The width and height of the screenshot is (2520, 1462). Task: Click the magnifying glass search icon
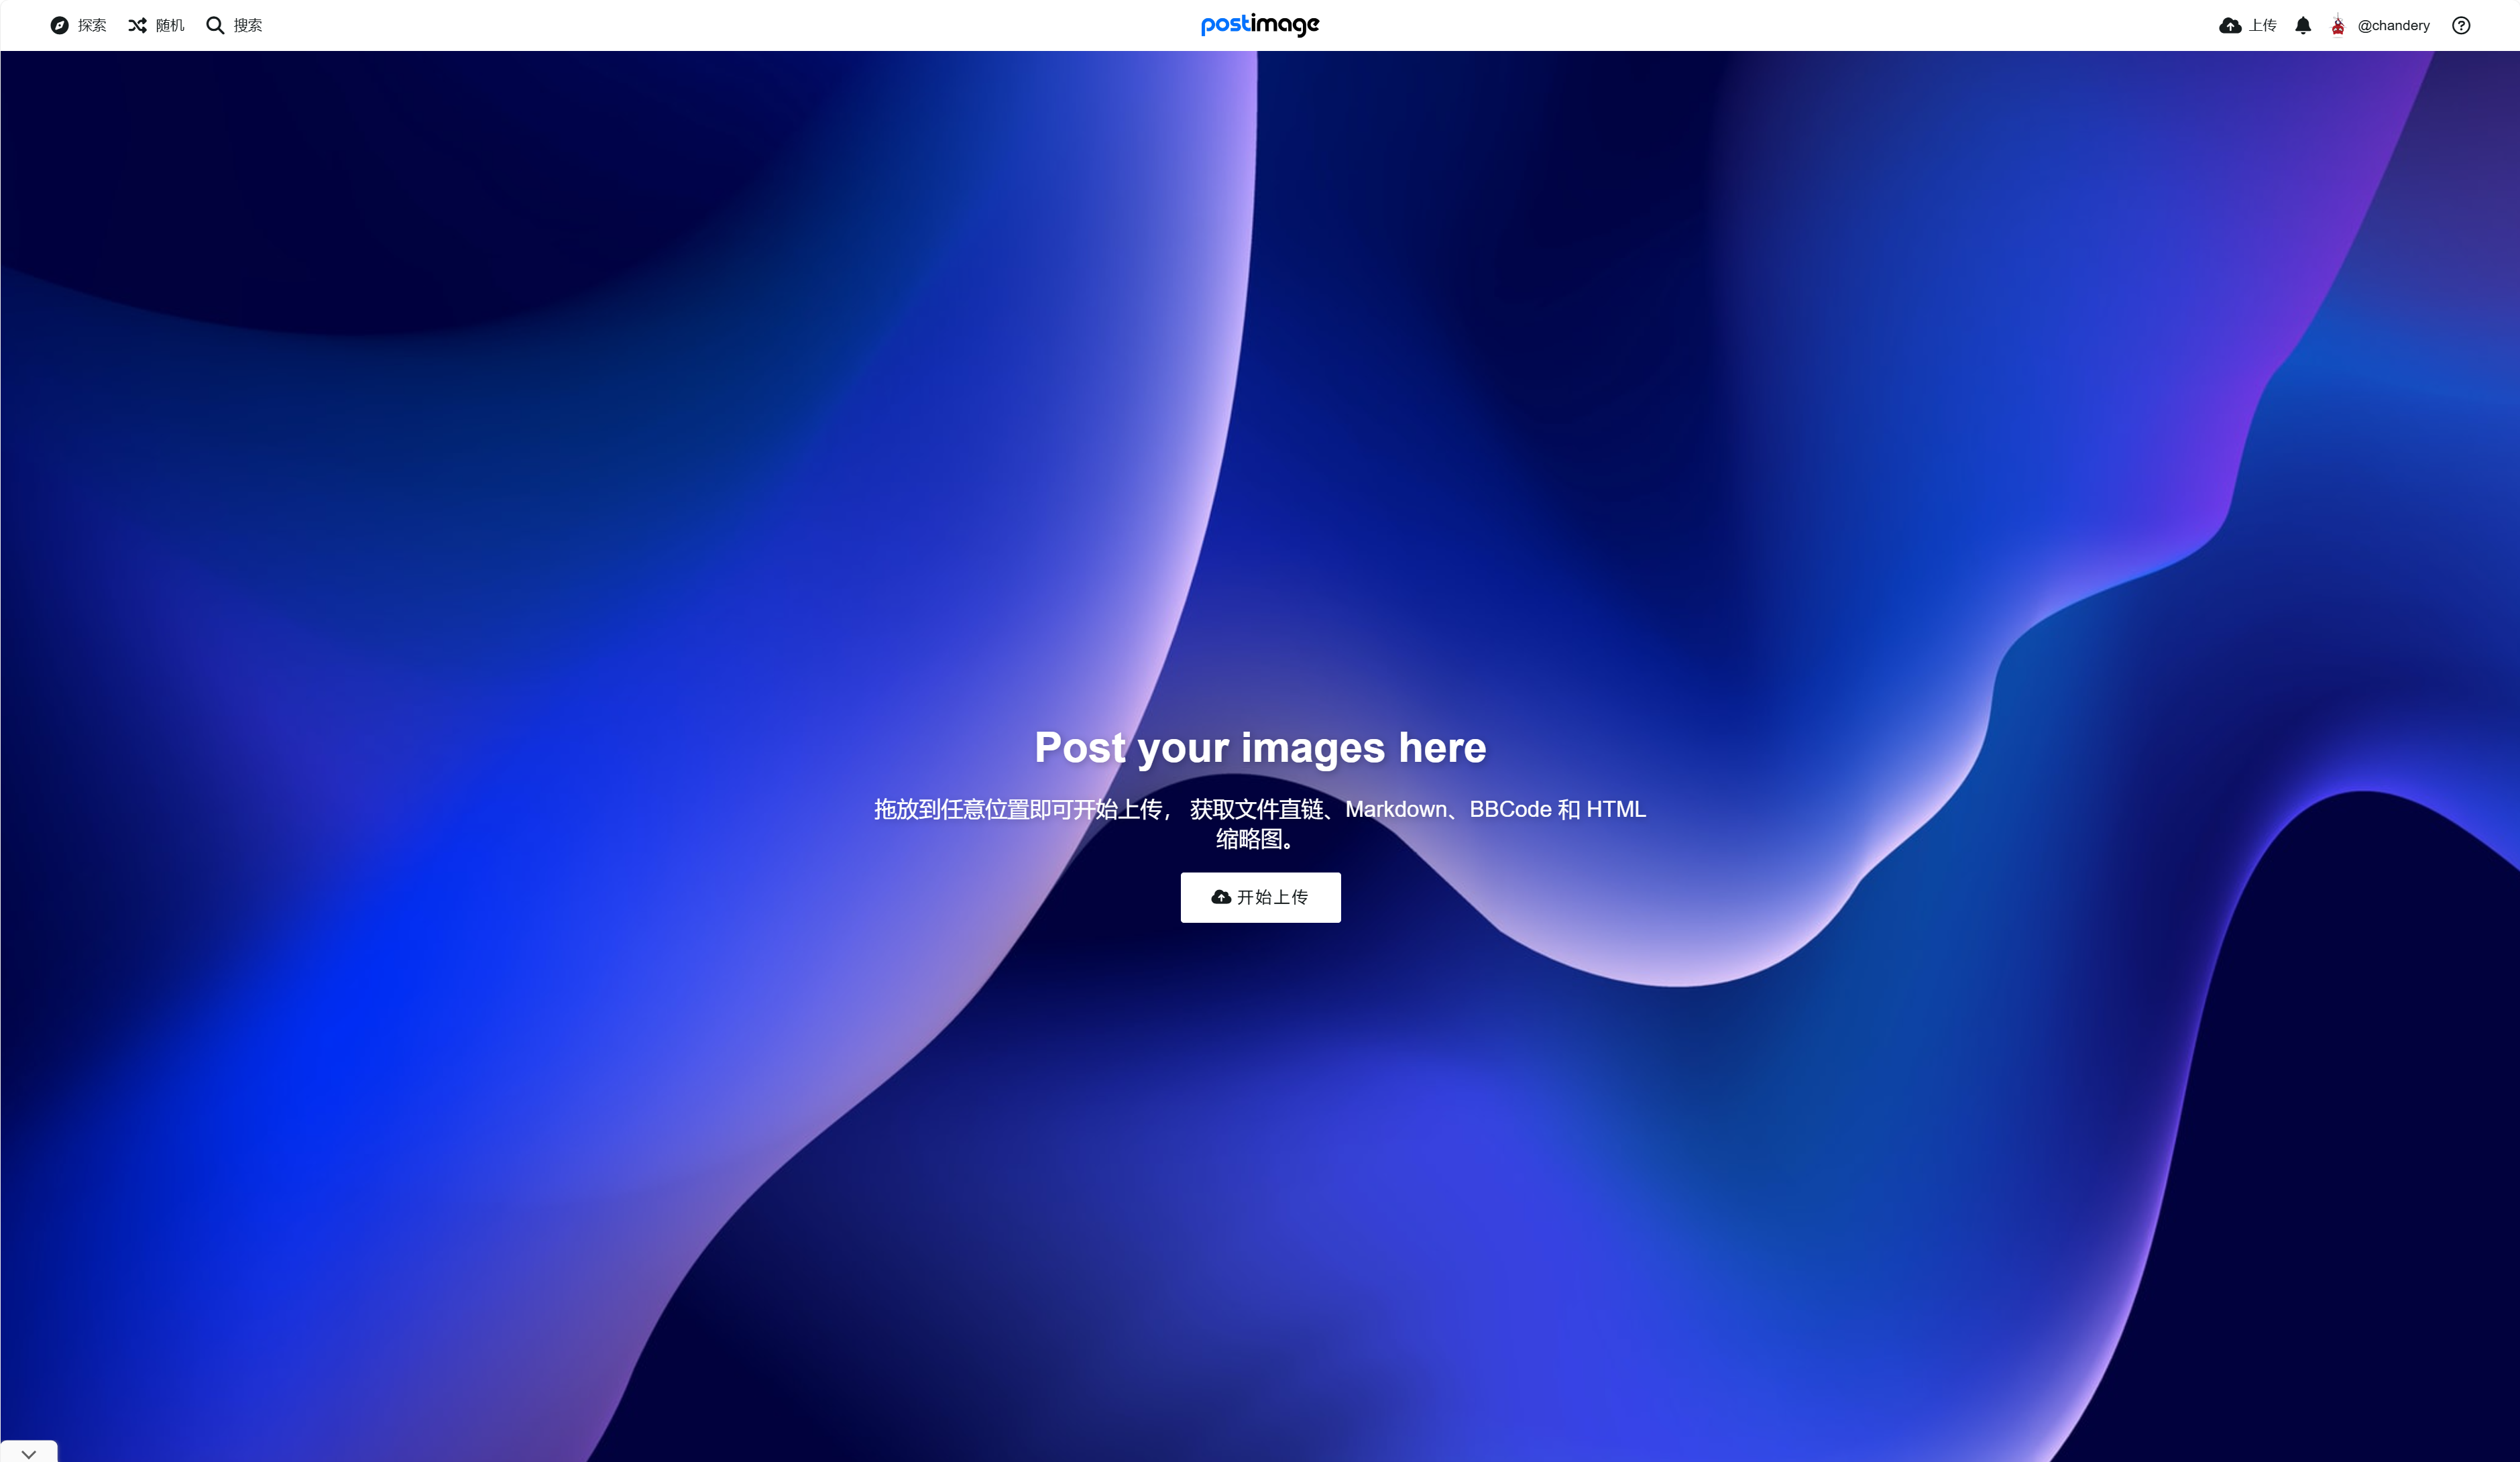coord(215,25)
